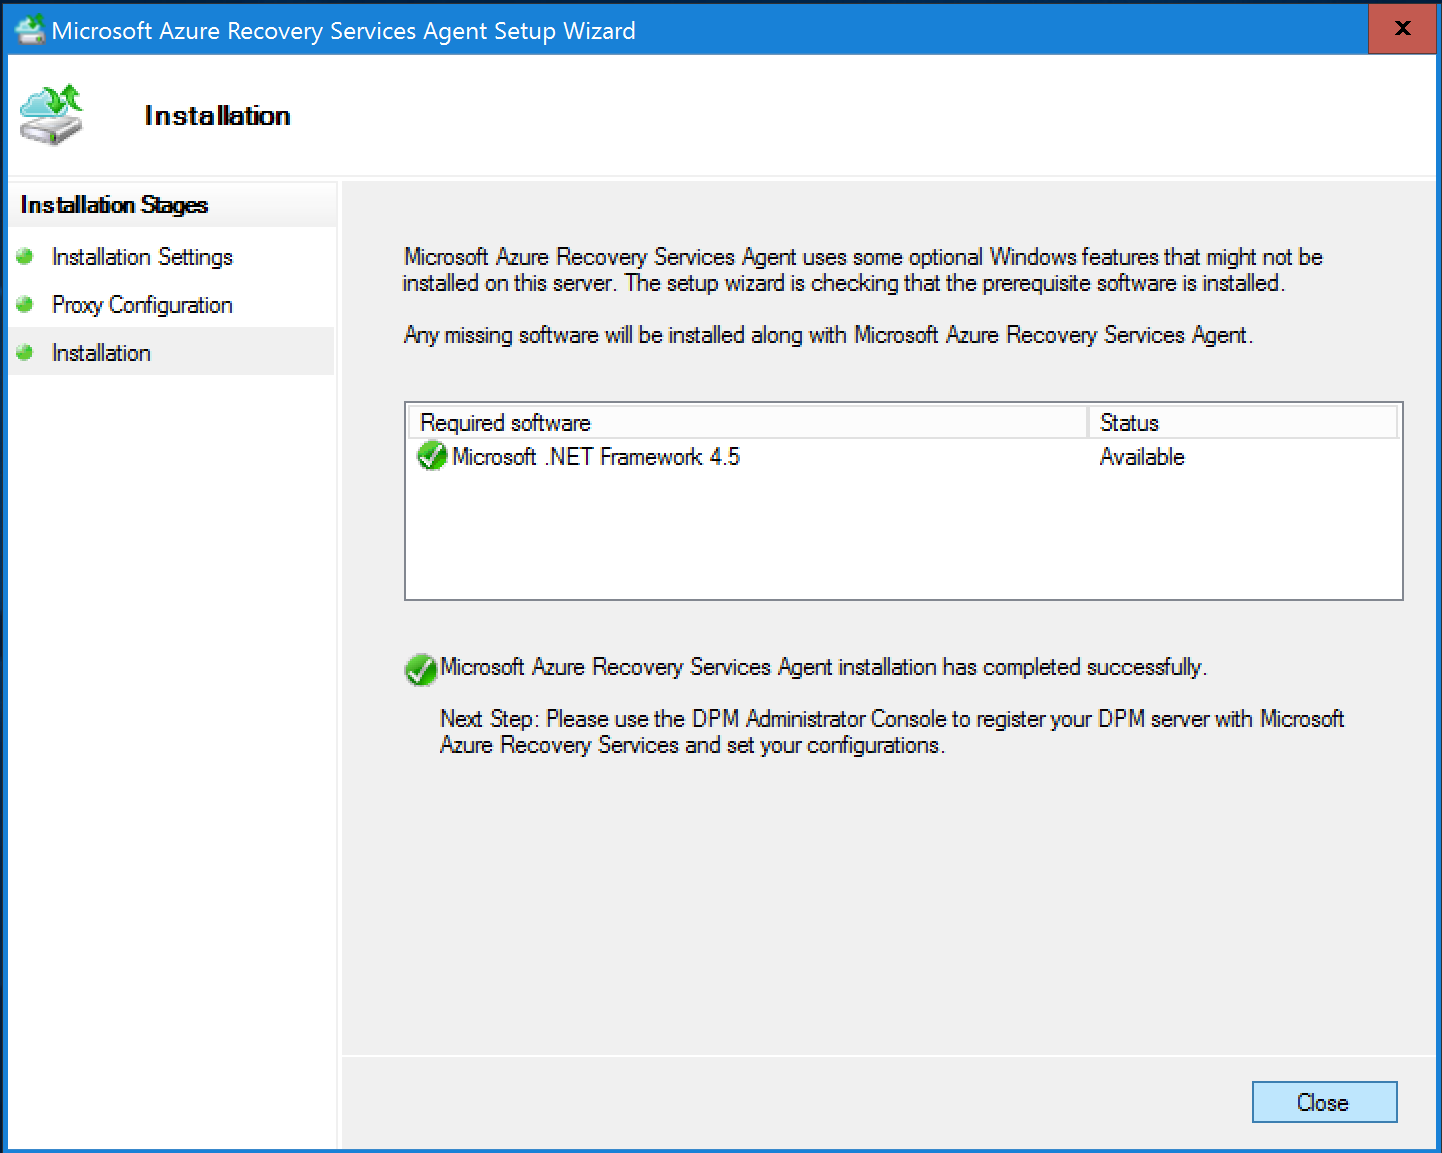The image size is (1442, 1153).
Task: Click the wizard window title text
Action: click(343, 31)
